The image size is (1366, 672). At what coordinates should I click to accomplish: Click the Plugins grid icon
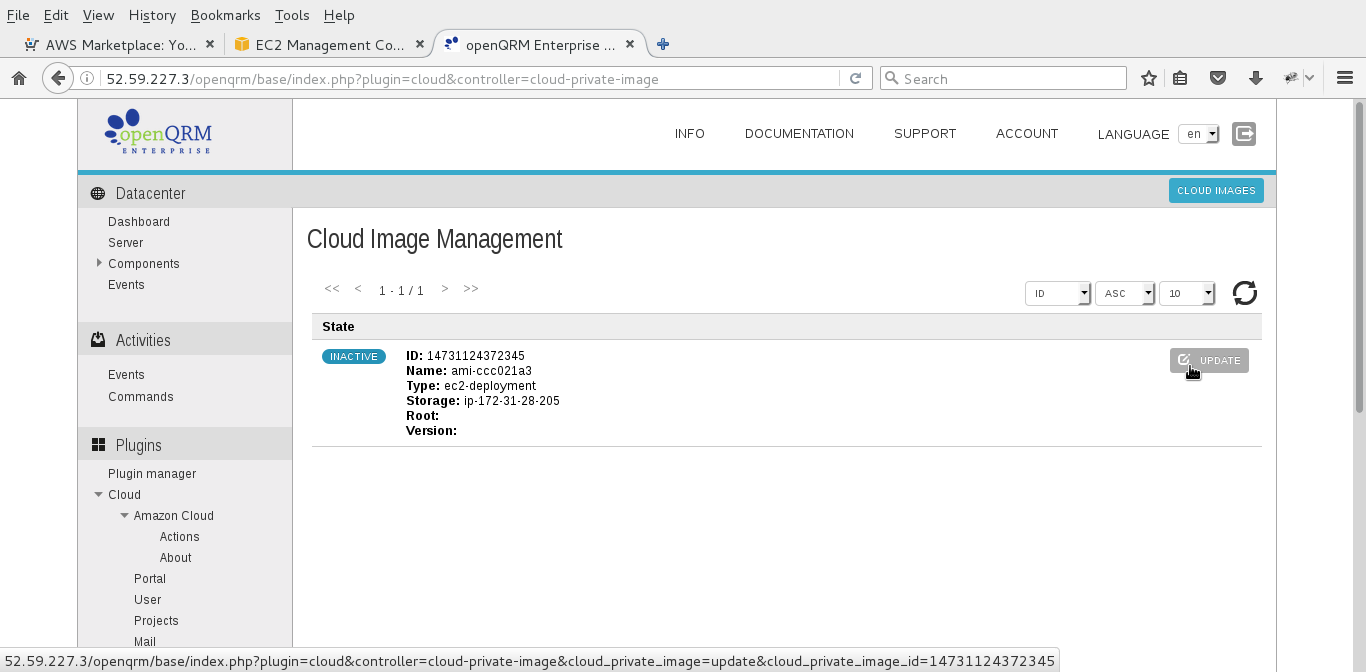98,445
